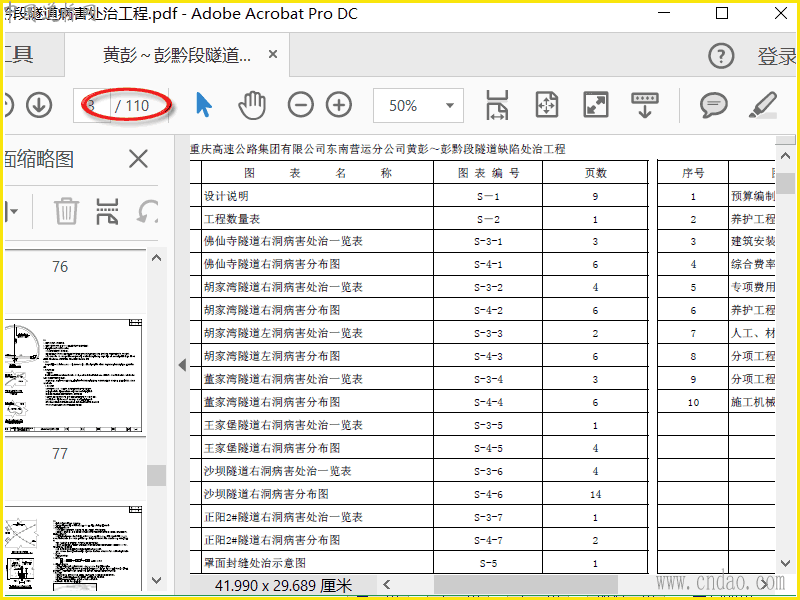
Task: Click horizontal scrollbar left arrow
Action: [x=387, y=584]
